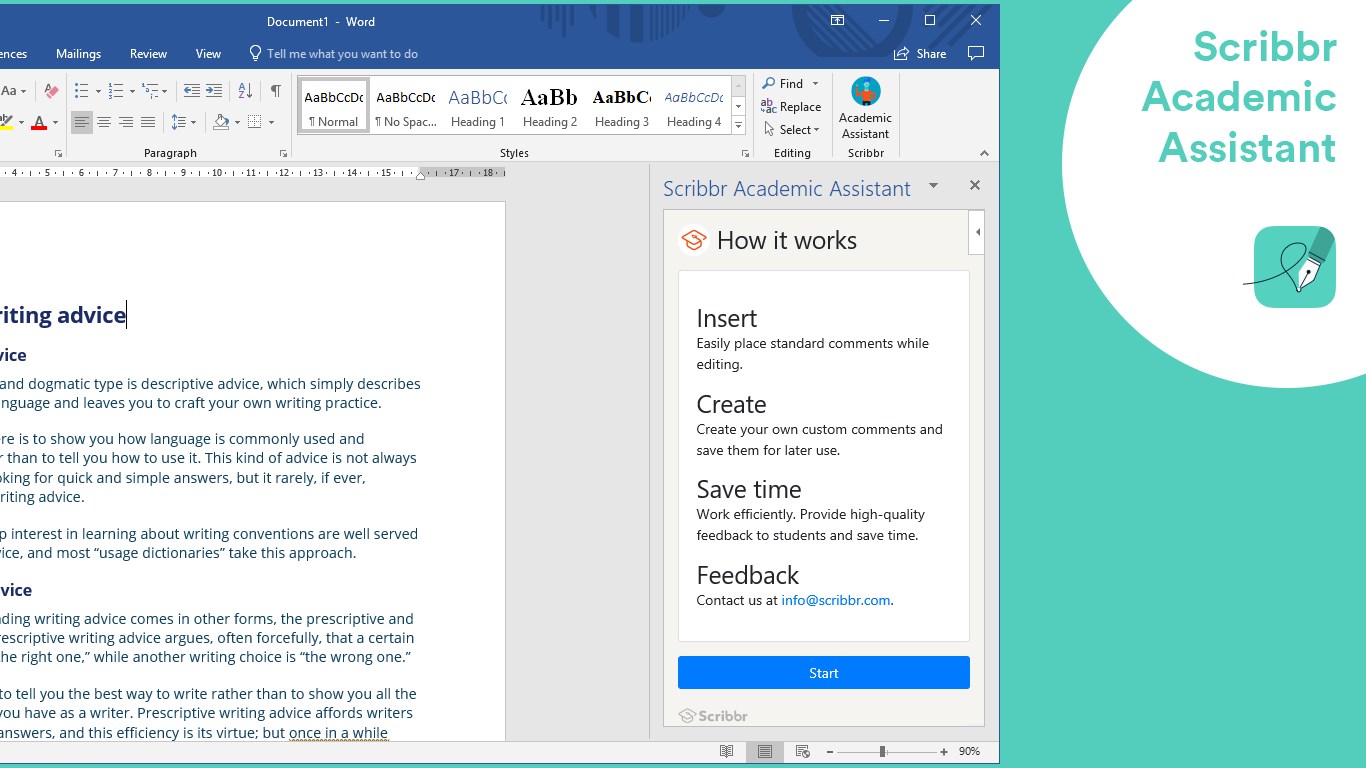
Task: Open the View tab
Action: (x=208, y=54)
